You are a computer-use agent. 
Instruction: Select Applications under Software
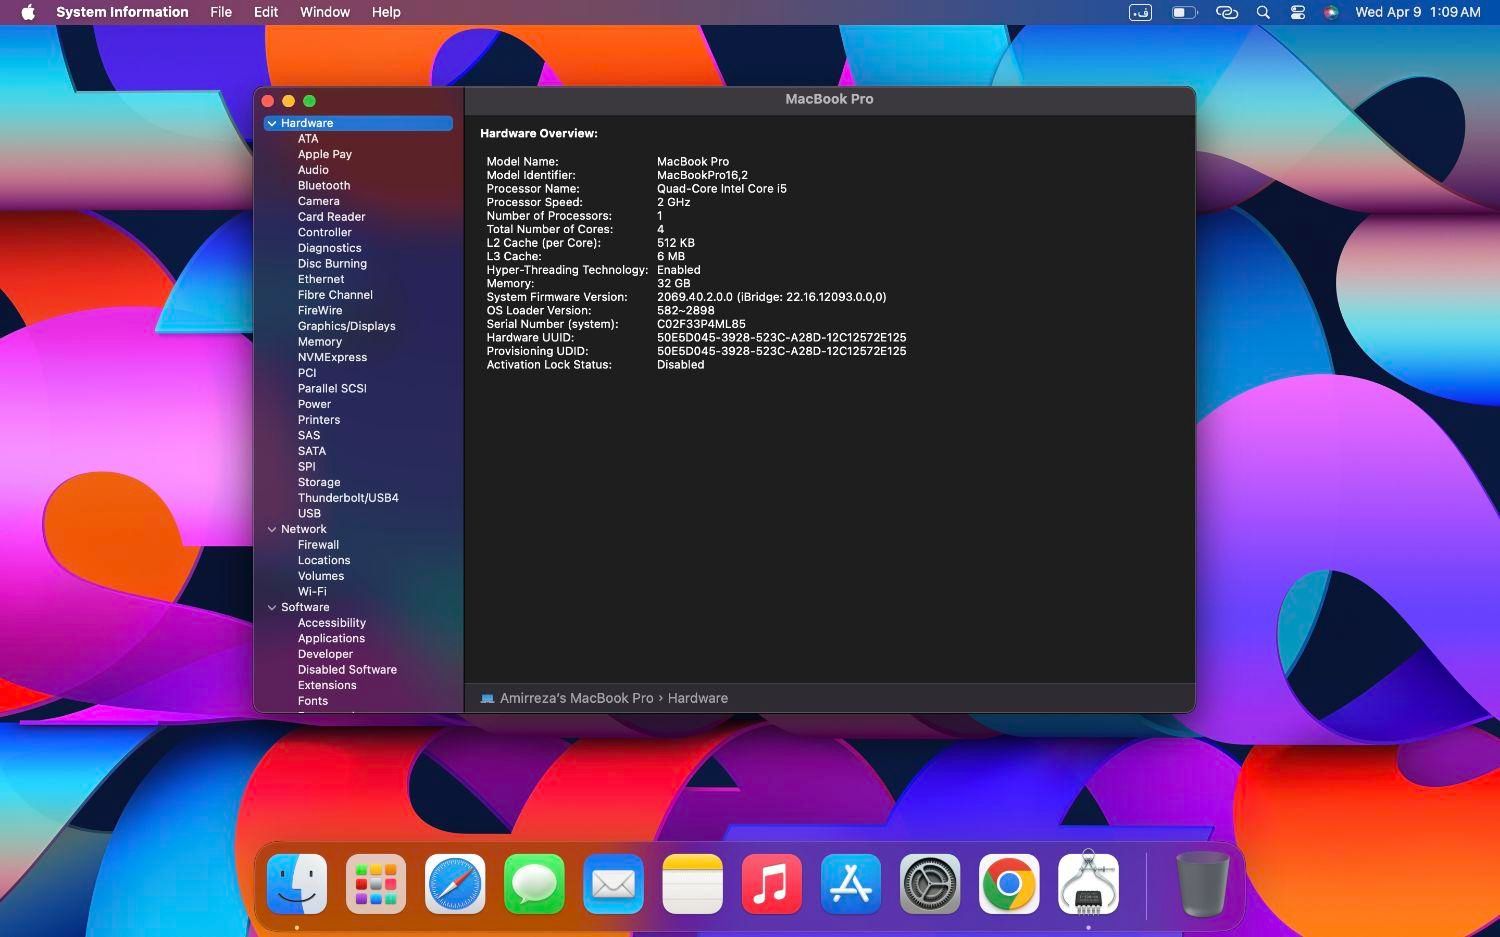pos(331,638)
